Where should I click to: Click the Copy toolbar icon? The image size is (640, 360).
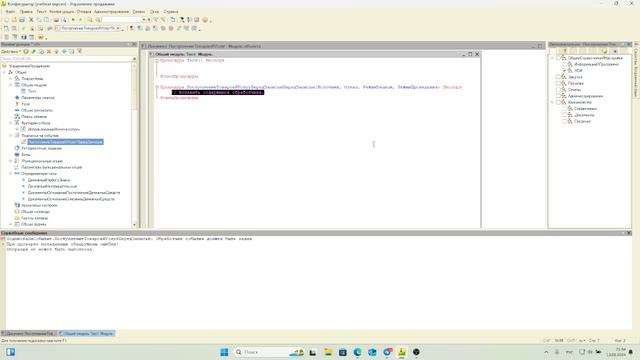coord(39,20)
